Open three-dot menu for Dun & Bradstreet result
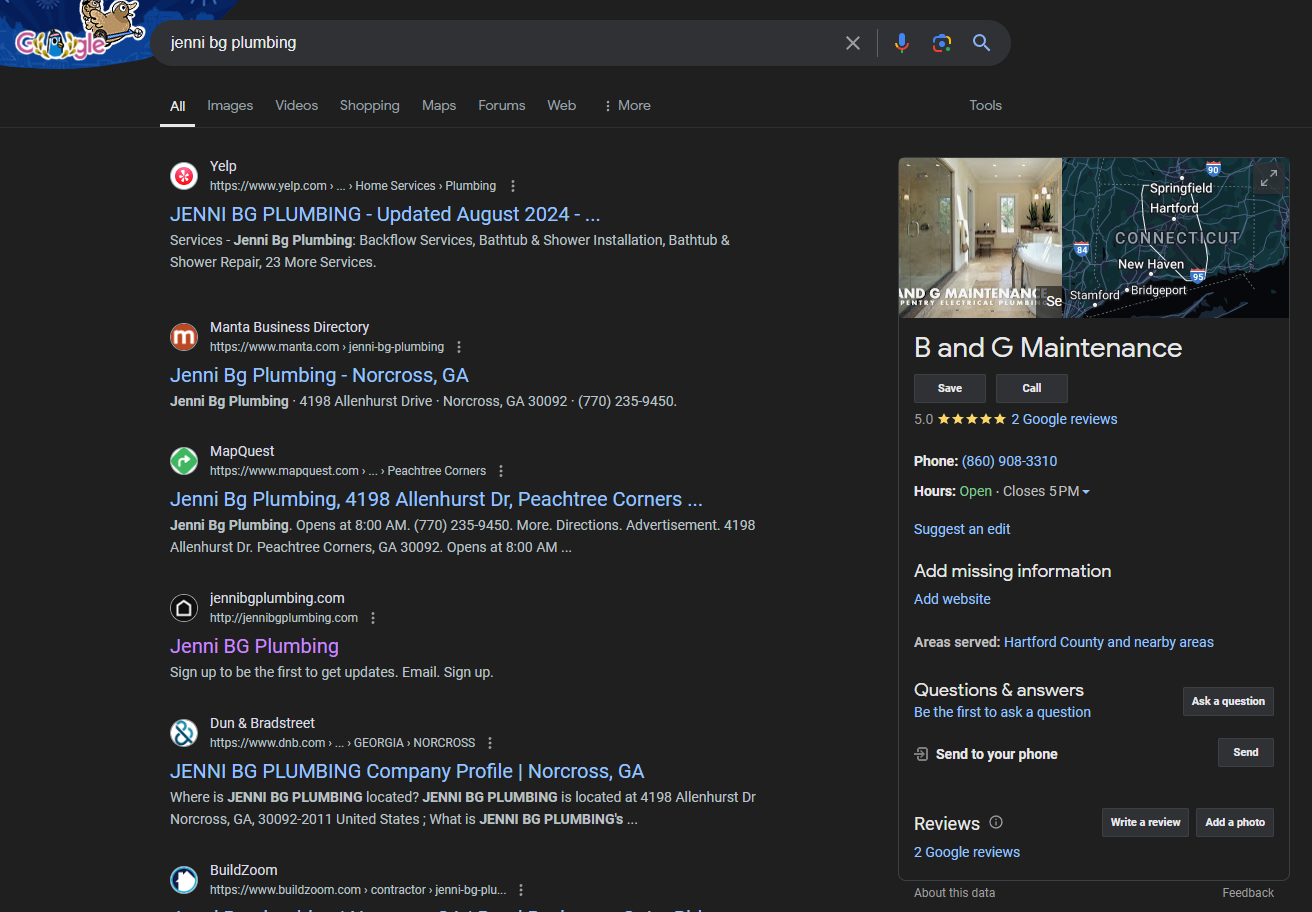Screen dimensions: 1312x912 (x=490, y=743)
